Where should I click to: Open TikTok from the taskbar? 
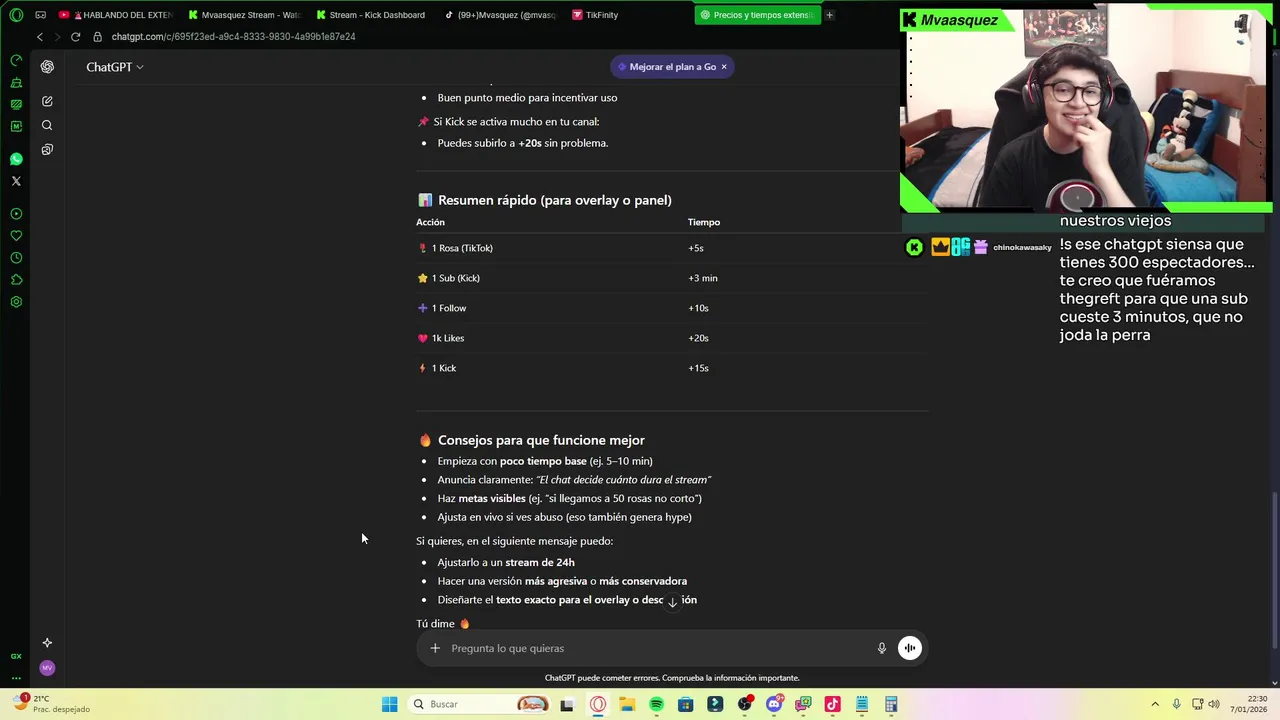(x=832, y=704)
